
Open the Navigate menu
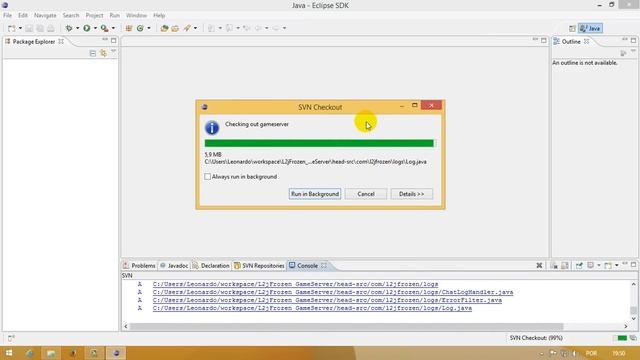click(45, 16)
